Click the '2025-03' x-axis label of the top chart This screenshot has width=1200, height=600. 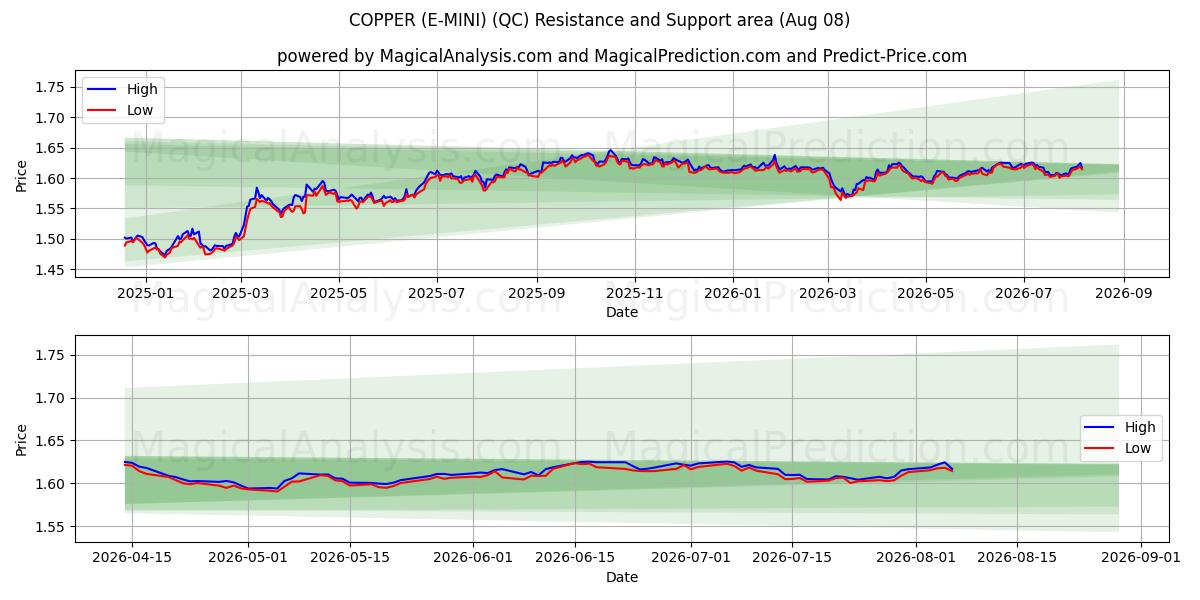point(240,294)
